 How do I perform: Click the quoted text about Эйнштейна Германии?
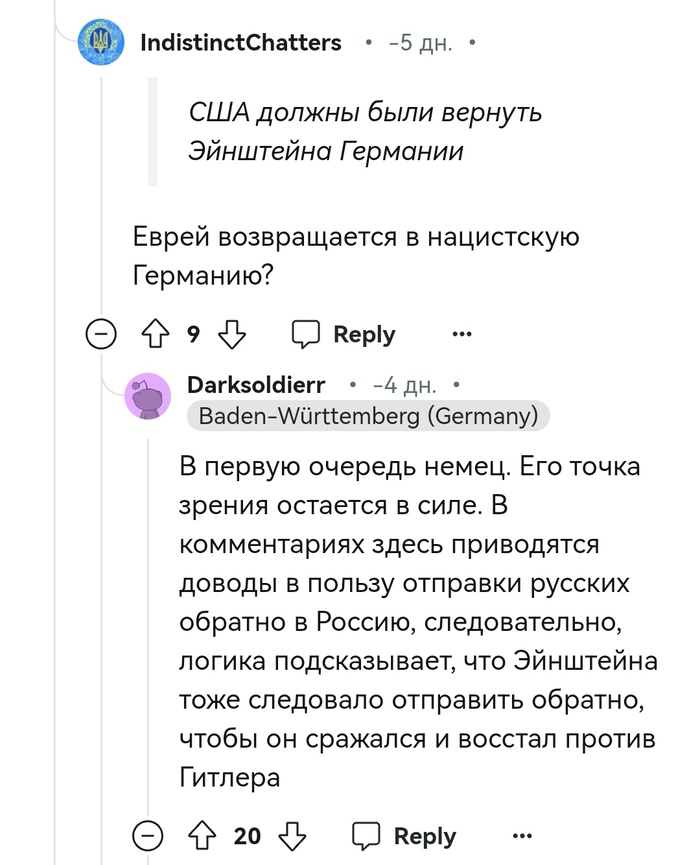(x=365, y=131)
